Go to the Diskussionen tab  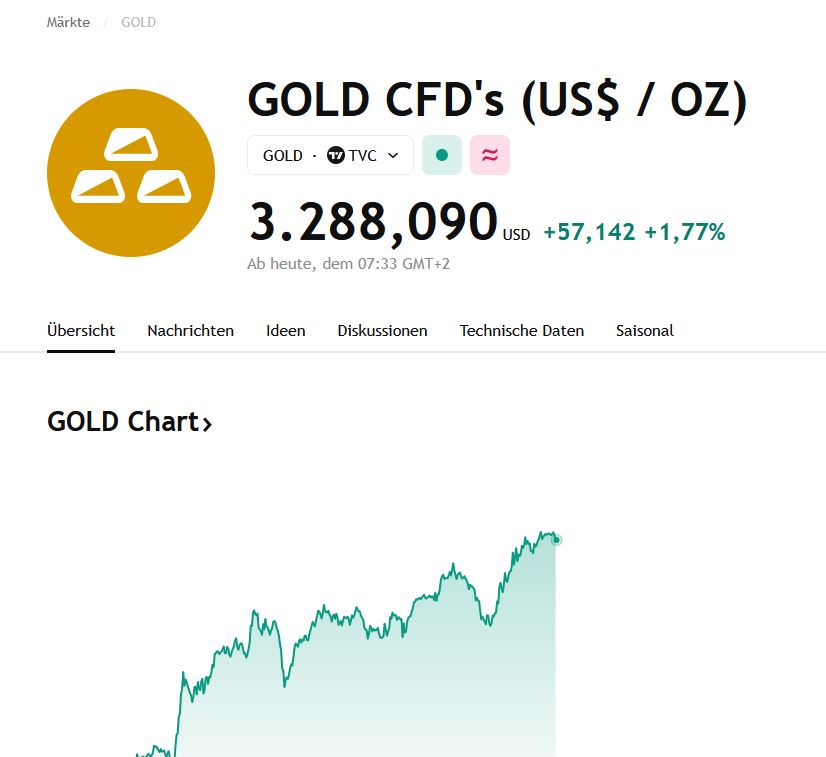[382, 330]
